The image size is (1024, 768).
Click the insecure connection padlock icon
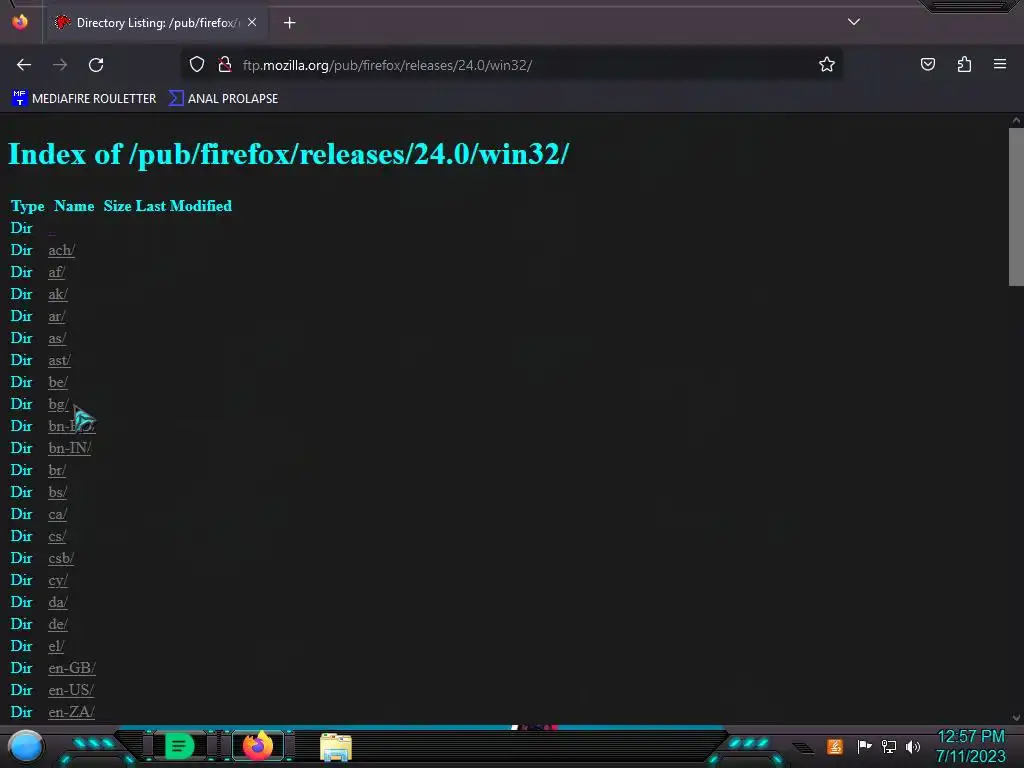pos(225,65)
